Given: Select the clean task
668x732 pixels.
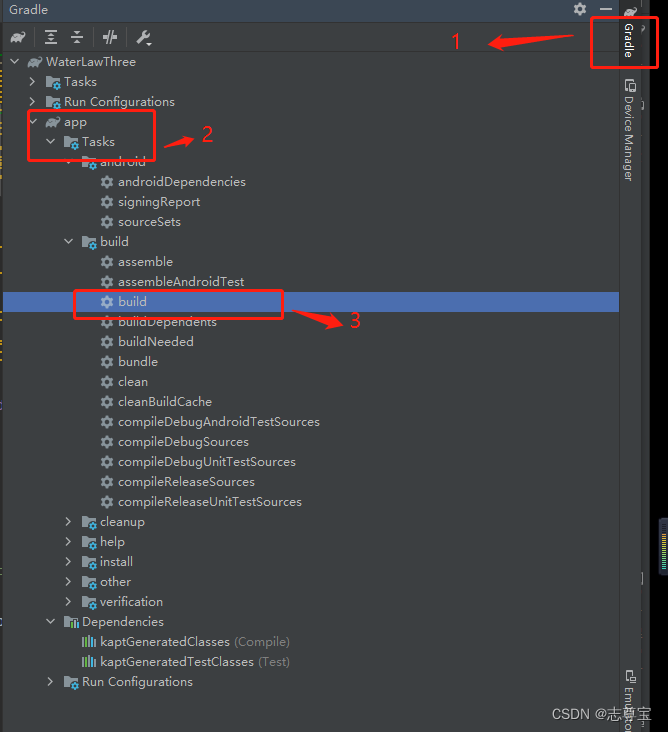Looking at the screenshot, I should [x=133, y=382].
